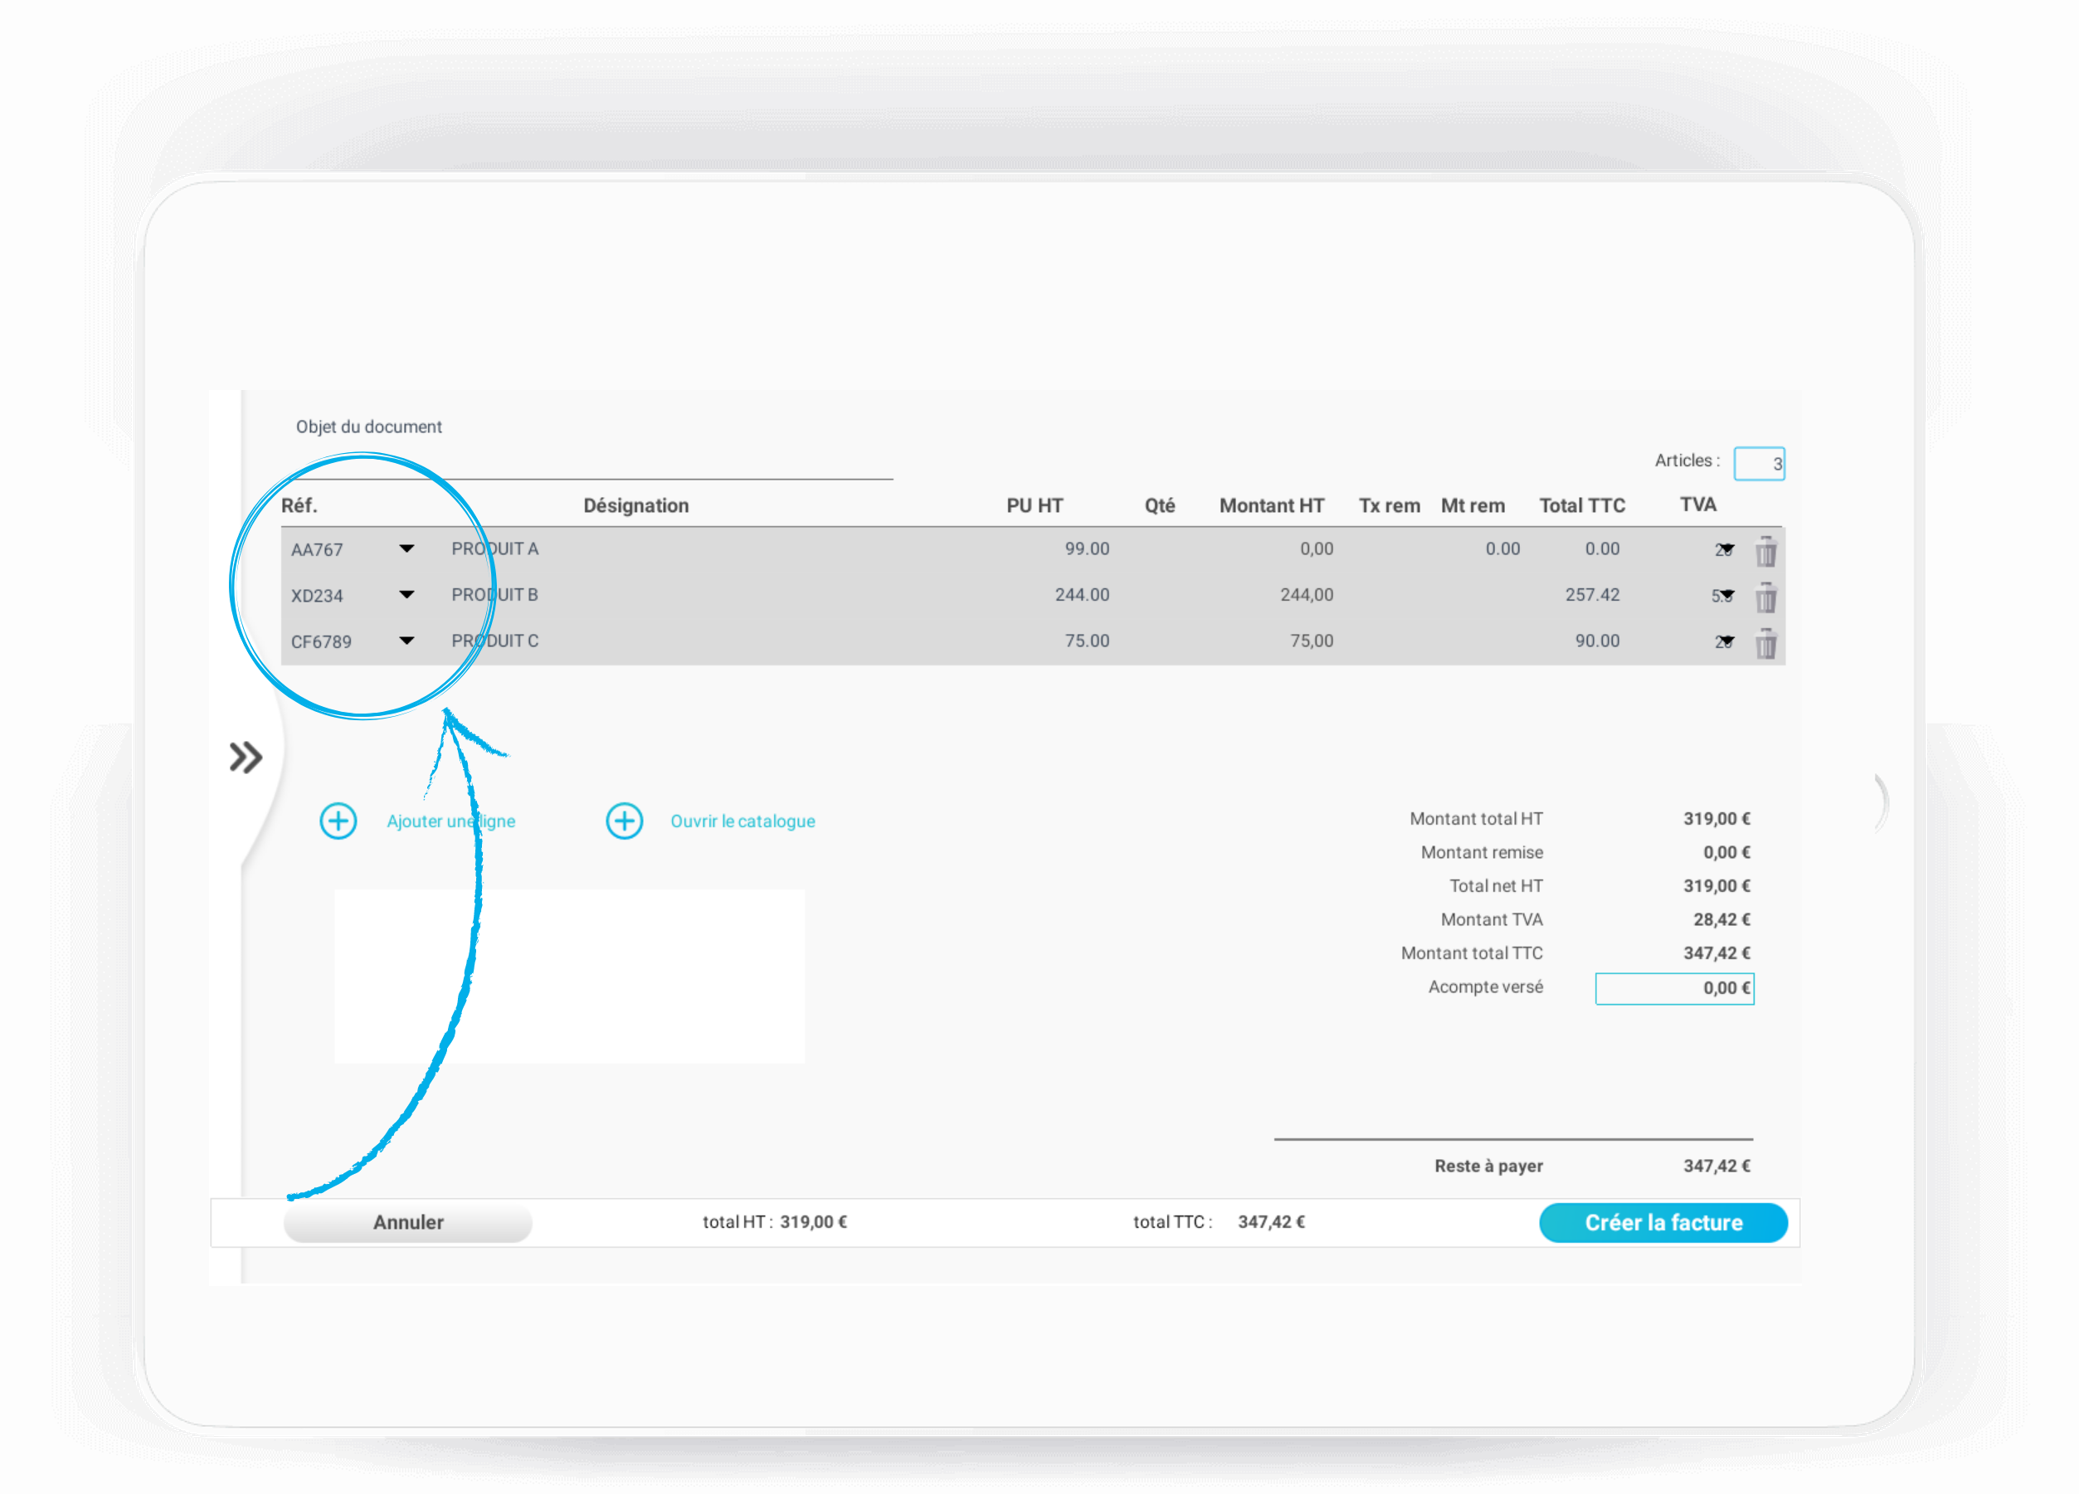Viewport: 2079px width, 1494px height.
Task: Focus the Acompte versé amount field
Action: [1674, 988]
